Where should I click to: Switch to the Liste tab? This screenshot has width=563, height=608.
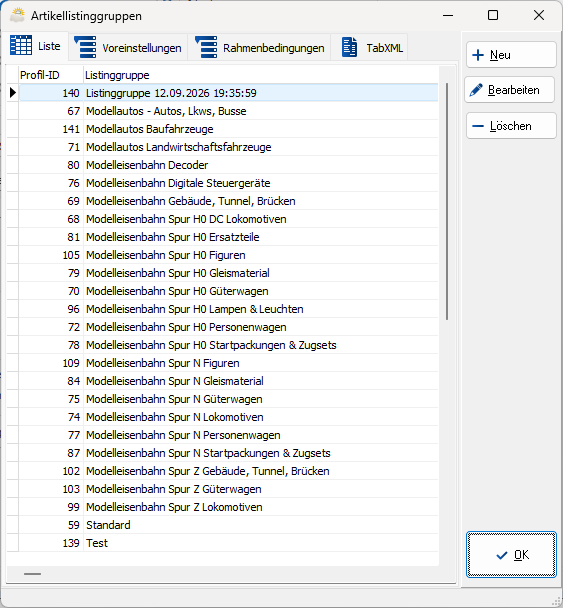tap(35, 46)
